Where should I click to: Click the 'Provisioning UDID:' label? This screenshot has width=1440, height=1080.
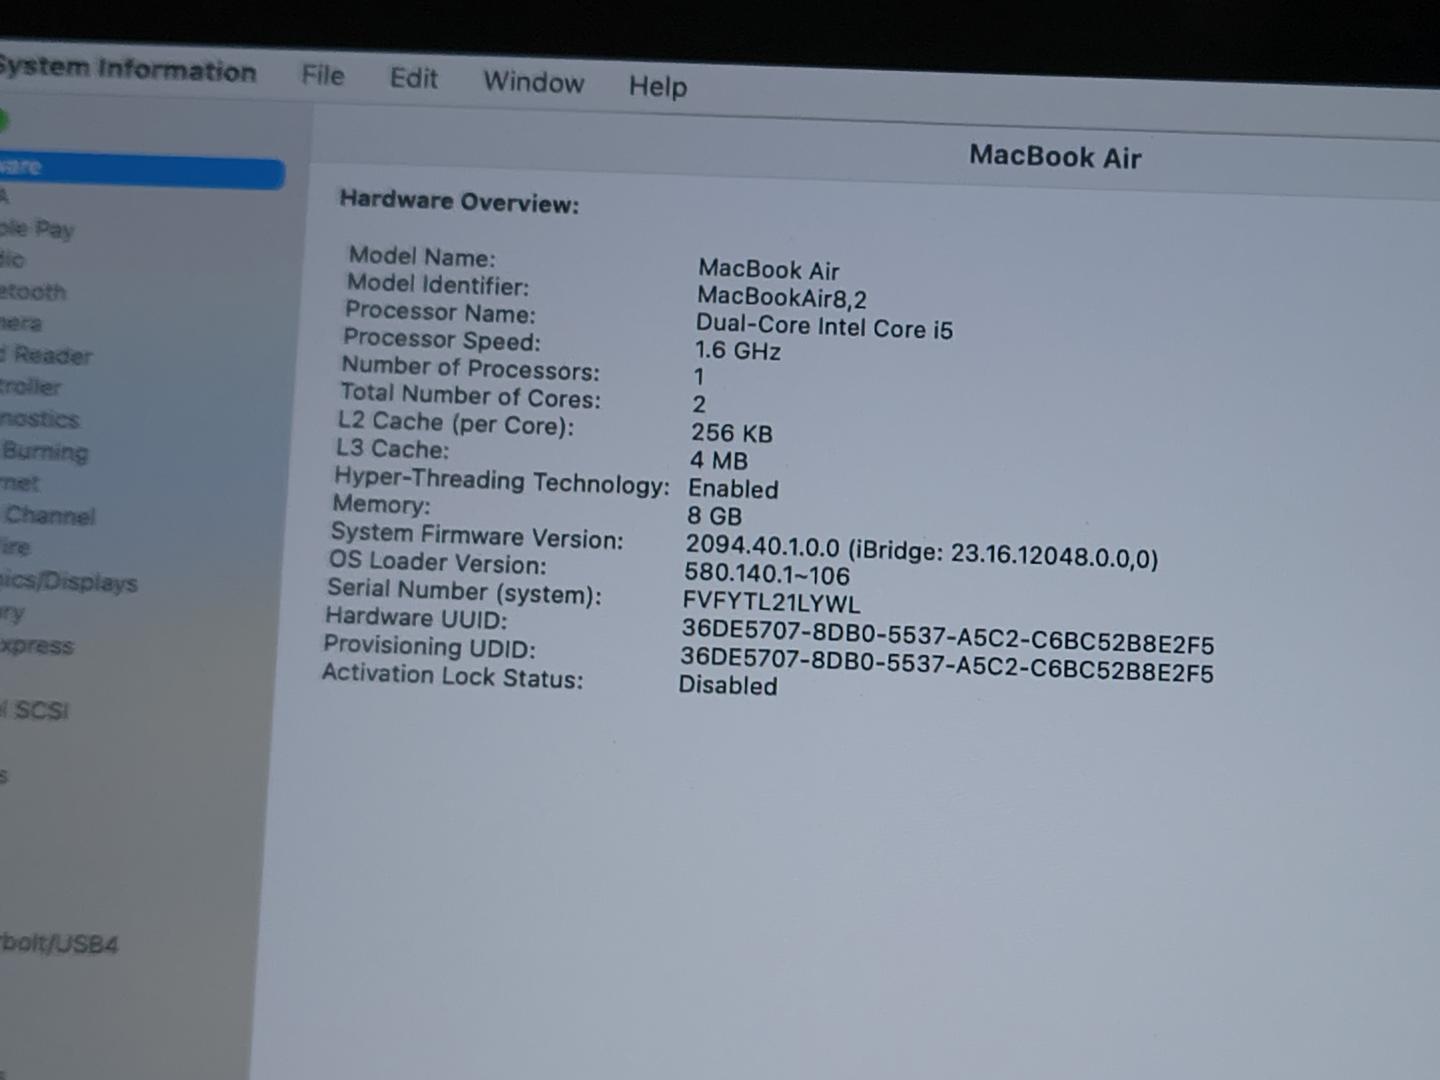430,646
